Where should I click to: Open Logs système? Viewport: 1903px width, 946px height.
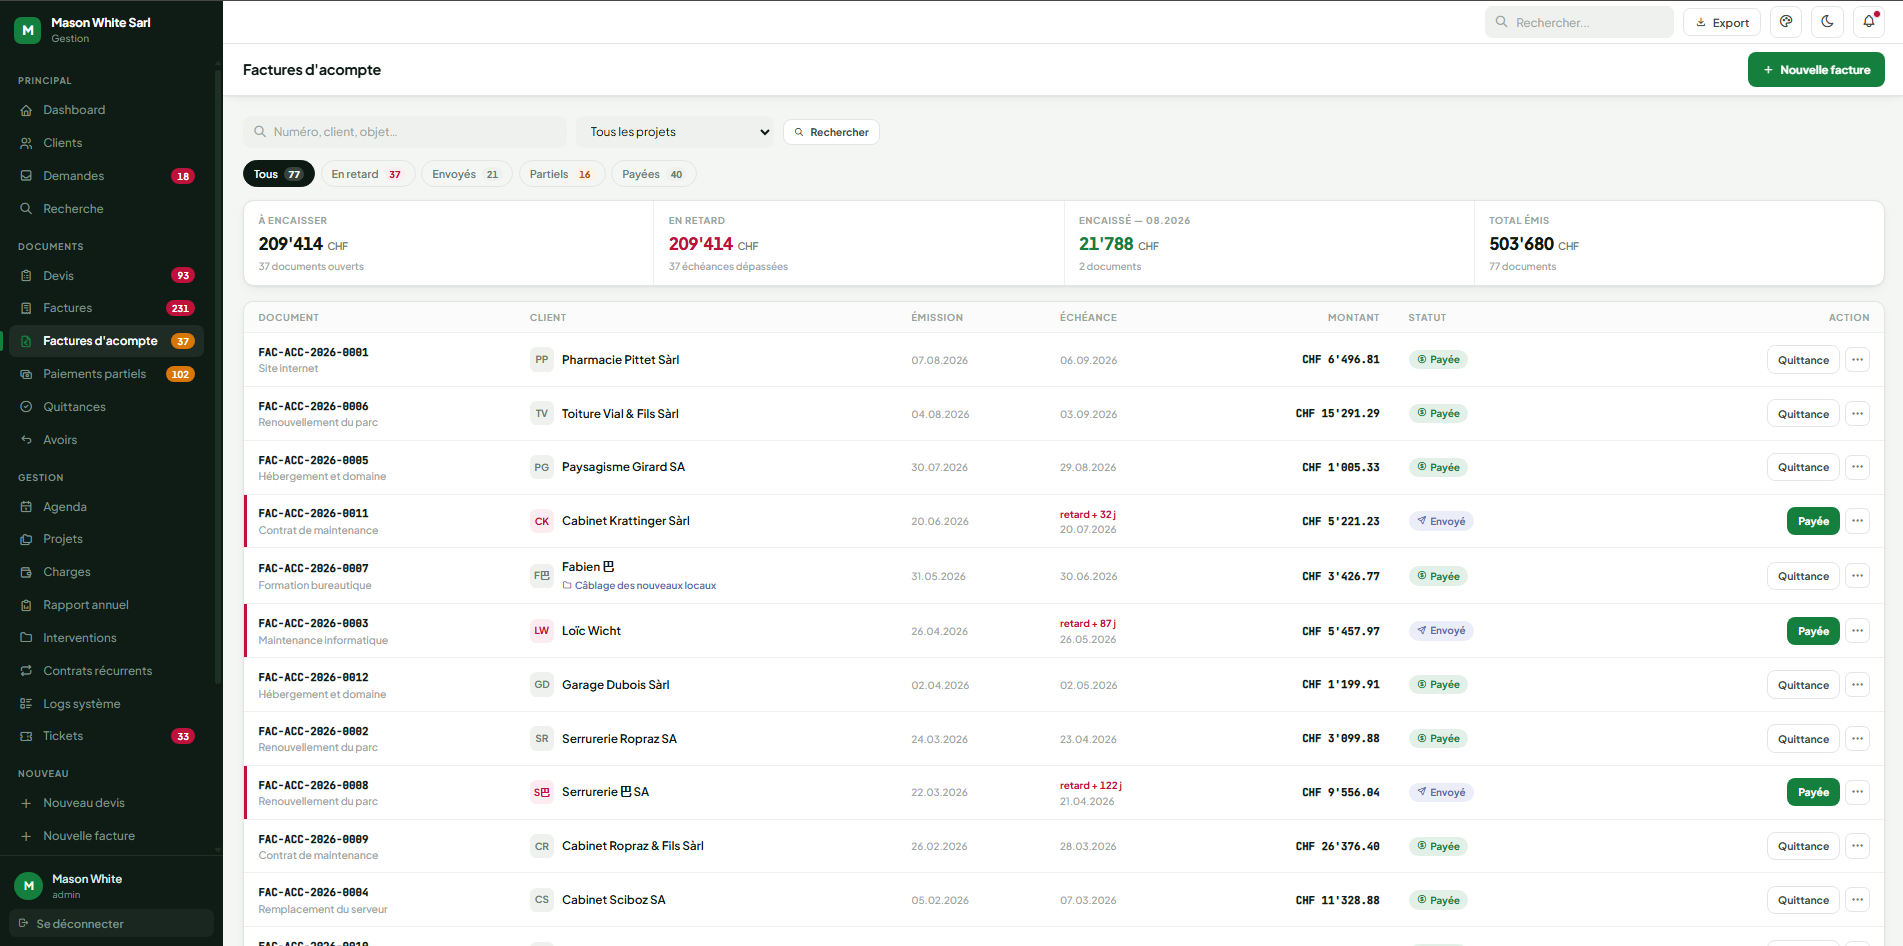click(x=106, y=704)
